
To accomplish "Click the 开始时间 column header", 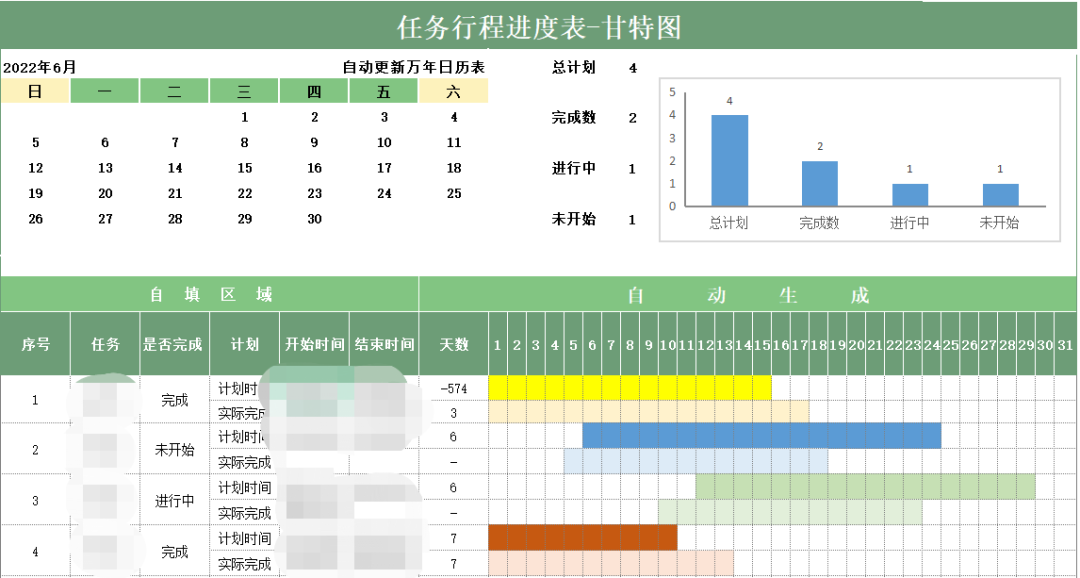I will coord(314,344).
